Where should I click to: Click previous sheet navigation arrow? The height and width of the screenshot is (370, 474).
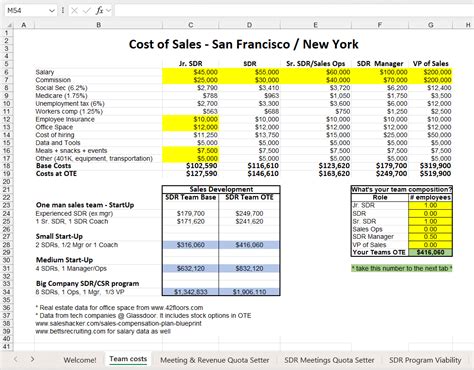[16, 359]
